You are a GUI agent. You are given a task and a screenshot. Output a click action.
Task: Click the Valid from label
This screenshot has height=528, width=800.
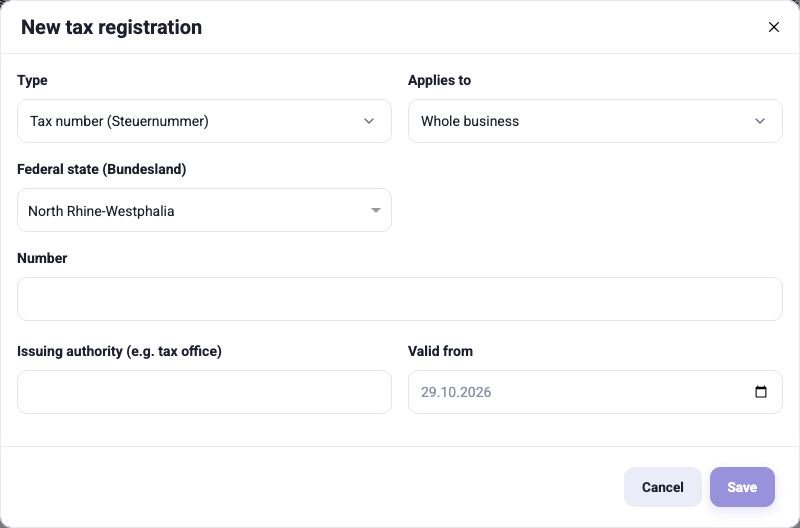[x=440, y=351]
